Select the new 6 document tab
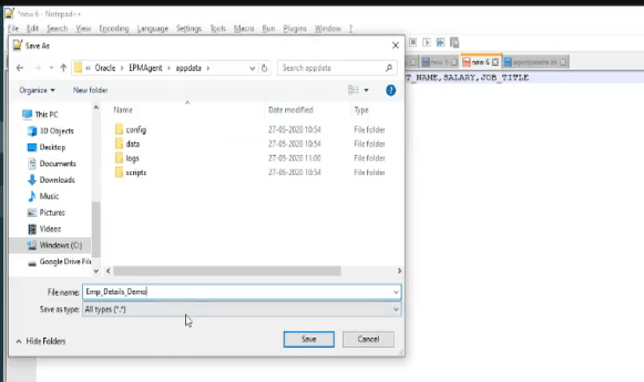644x382 pixels. (480, 62)
